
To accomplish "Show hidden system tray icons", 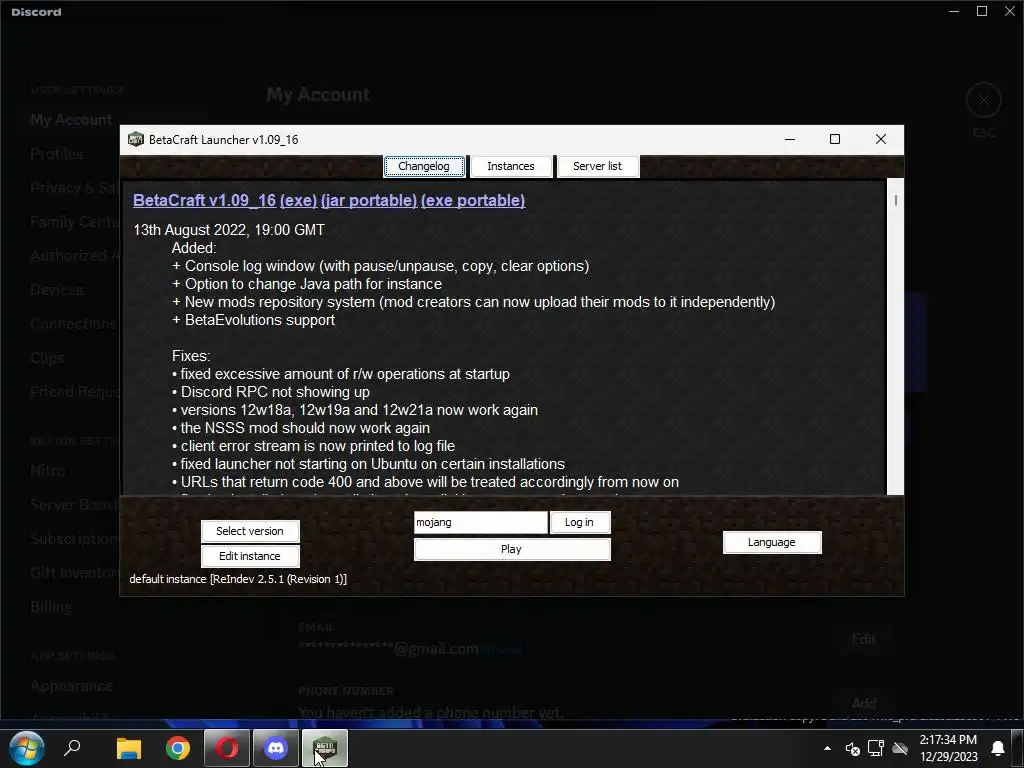I will click(827, 748).
